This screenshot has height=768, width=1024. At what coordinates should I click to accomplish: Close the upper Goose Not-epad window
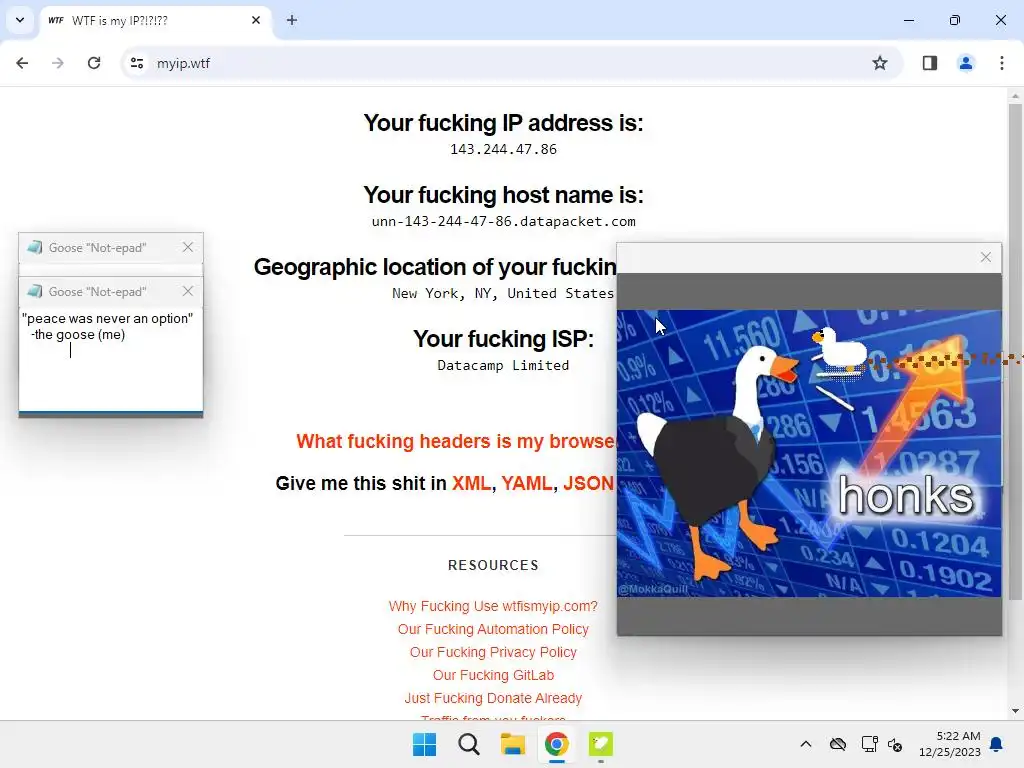188,247
